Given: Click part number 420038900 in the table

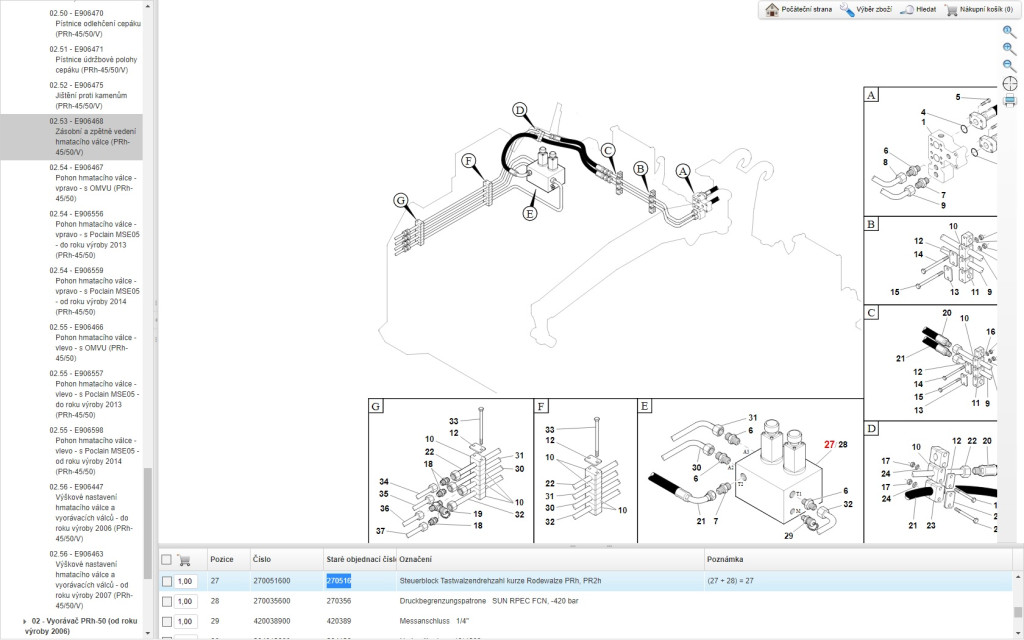Looking at the screenshot, I should 272,621.
